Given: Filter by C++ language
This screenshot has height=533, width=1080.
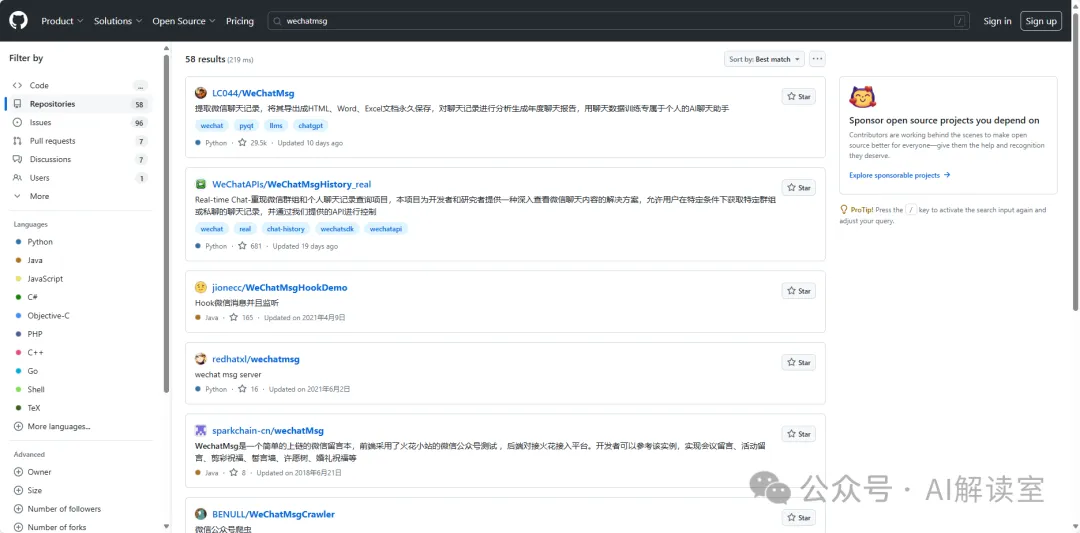Looking at the screenshot, I should [35, 353].
